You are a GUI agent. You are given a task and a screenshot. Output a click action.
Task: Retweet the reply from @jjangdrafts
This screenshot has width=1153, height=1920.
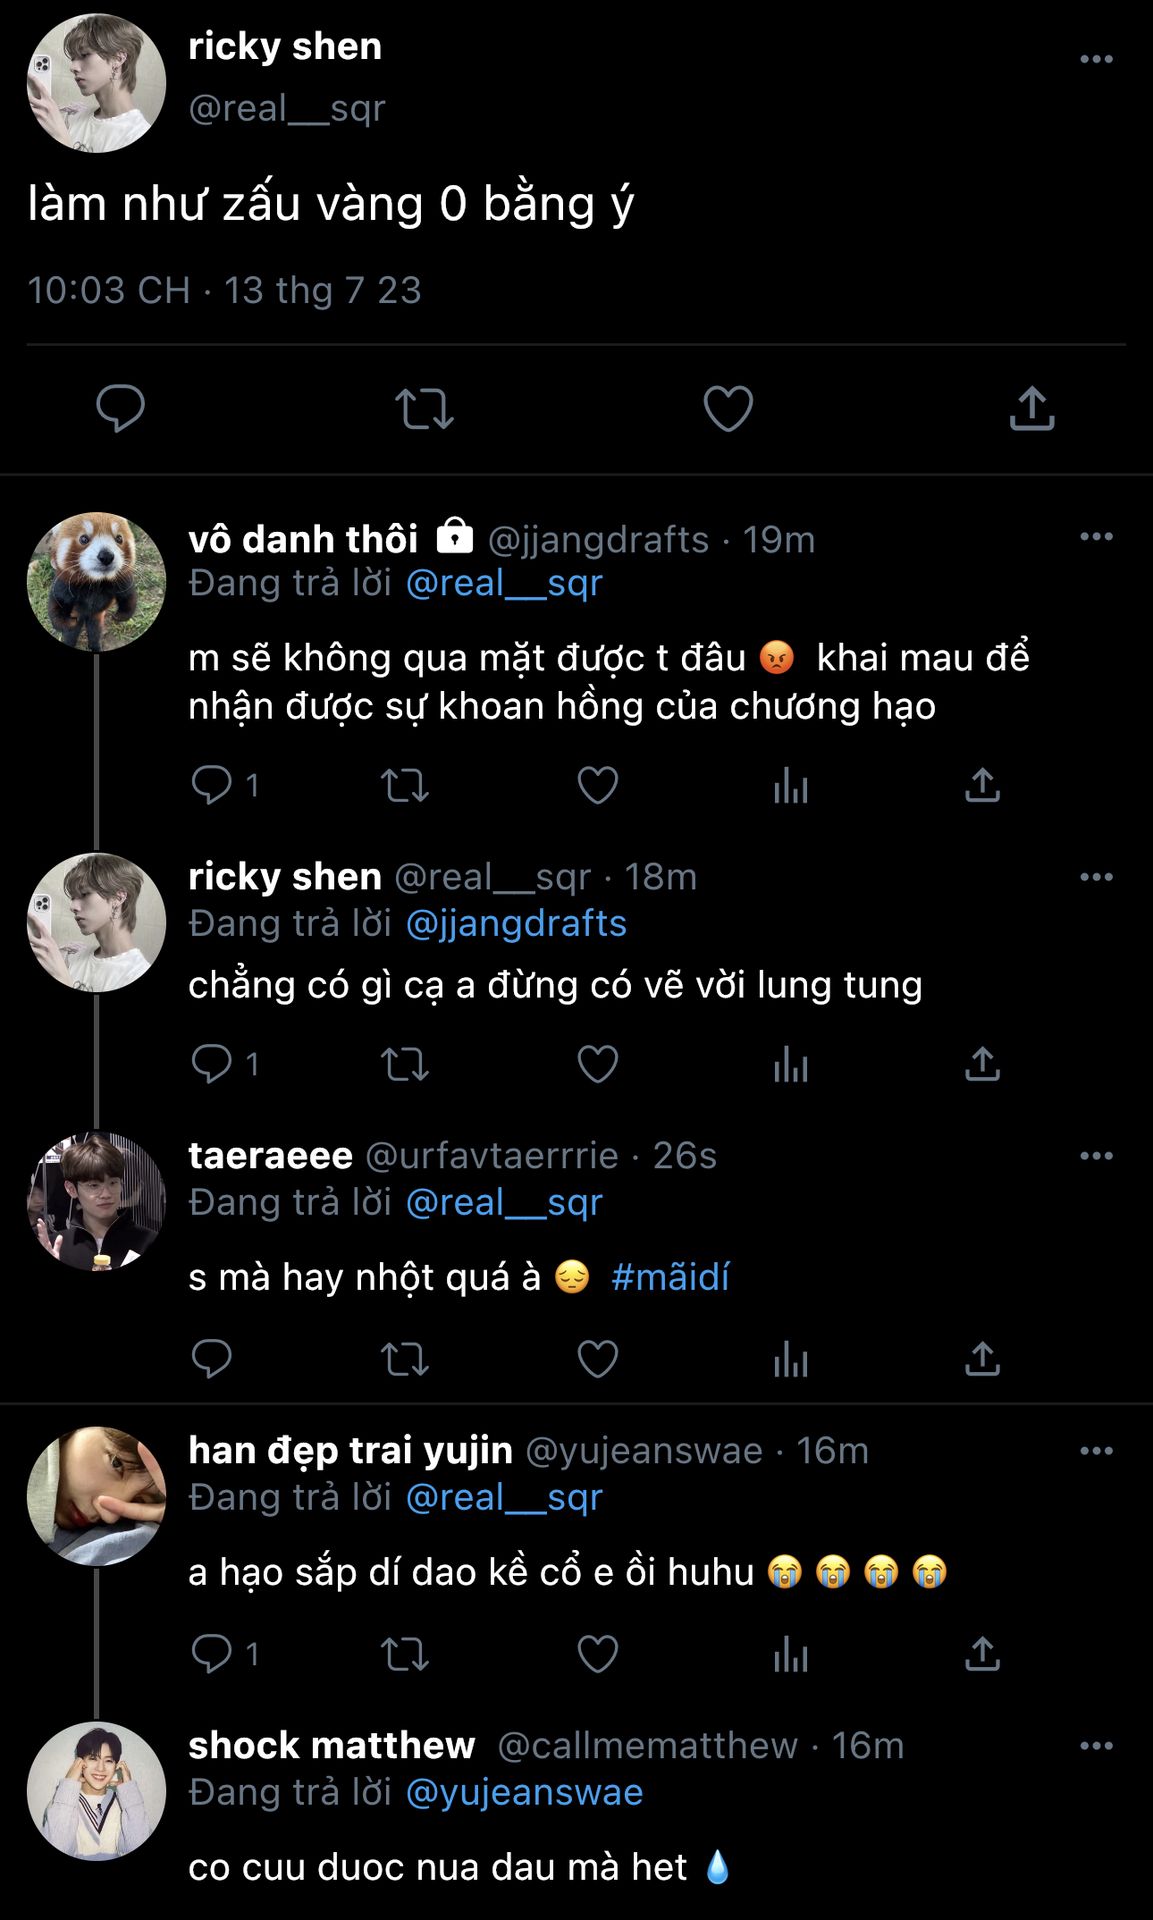pyautogui.click(x=405, y=786)
